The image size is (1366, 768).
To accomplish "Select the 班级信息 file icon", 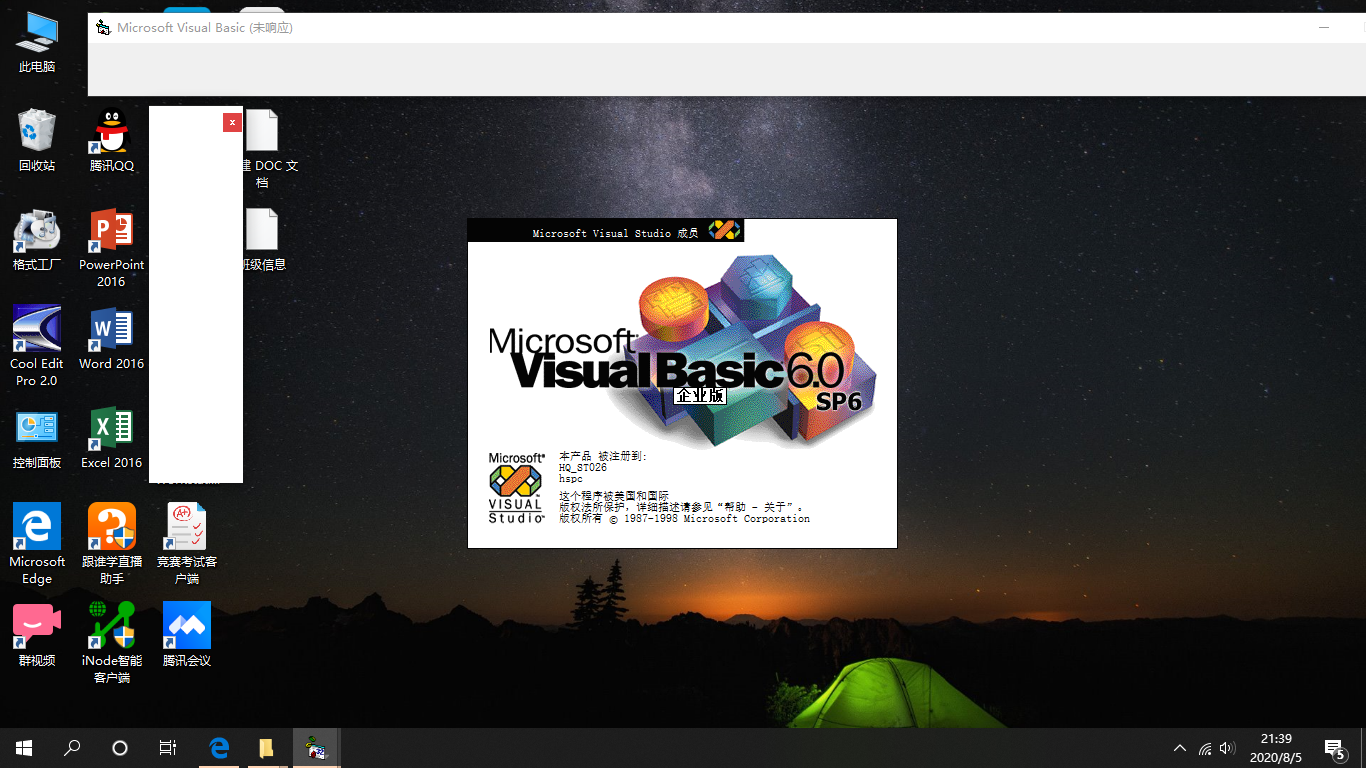I will coord(262,240).
